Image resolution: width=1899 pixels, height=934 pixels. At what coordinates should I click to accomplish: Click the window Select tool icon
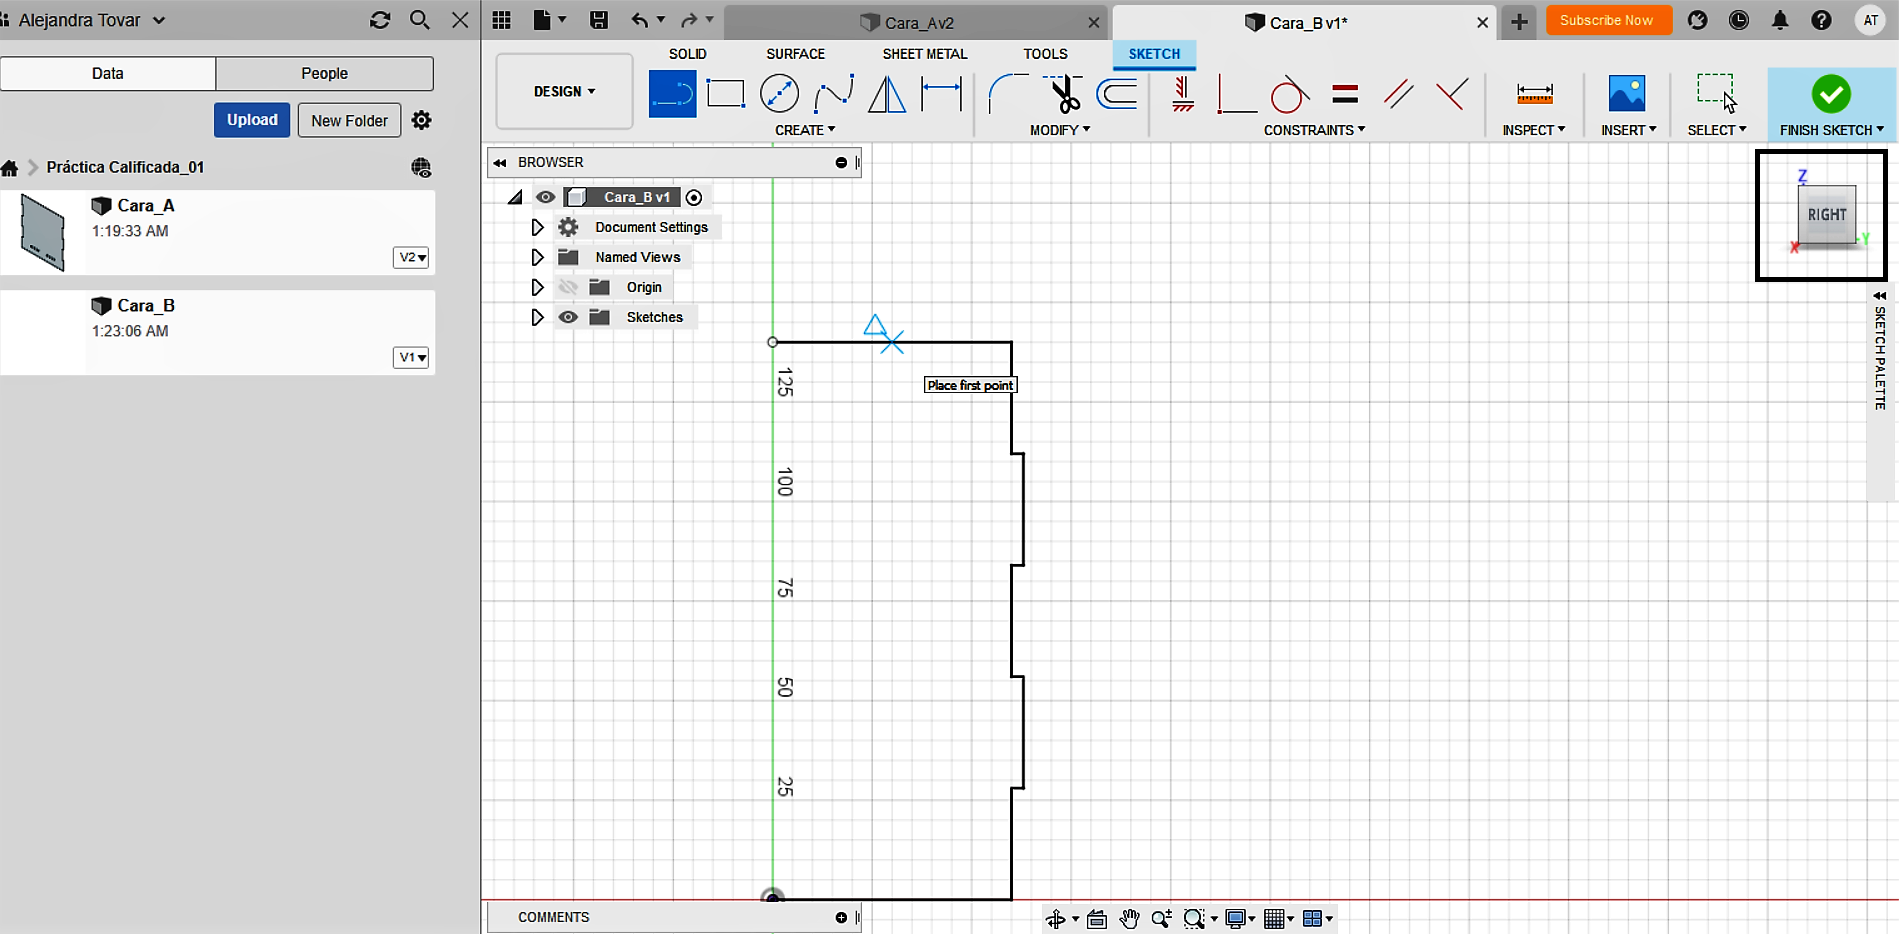click(1716, 92)
